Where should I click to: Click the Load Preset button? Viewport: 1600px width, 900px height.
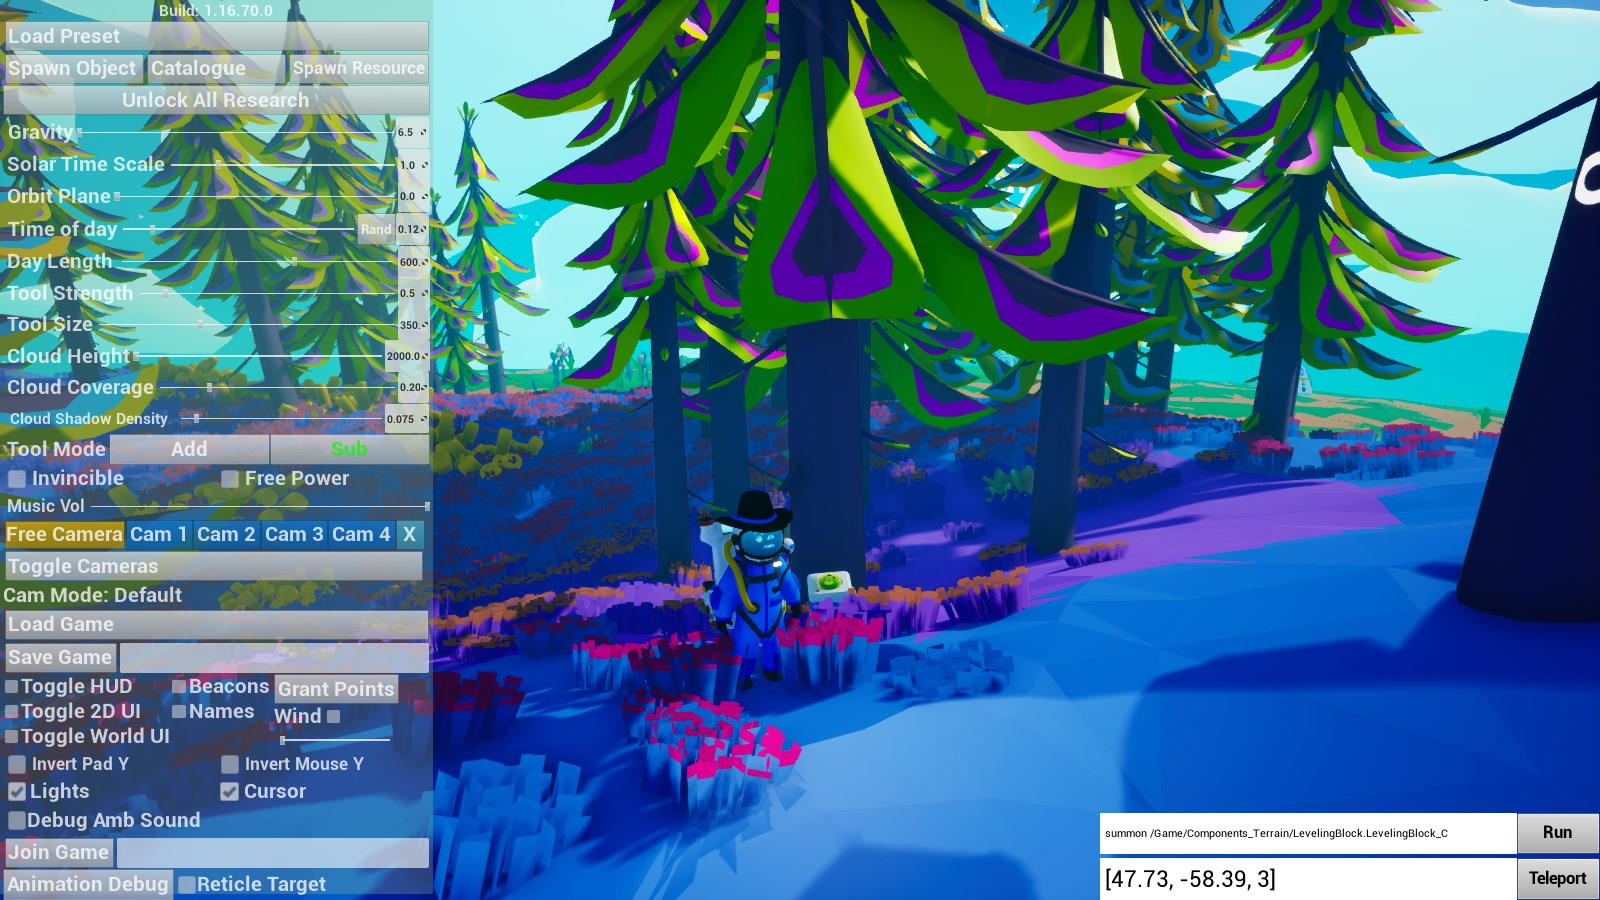(216, 36)
